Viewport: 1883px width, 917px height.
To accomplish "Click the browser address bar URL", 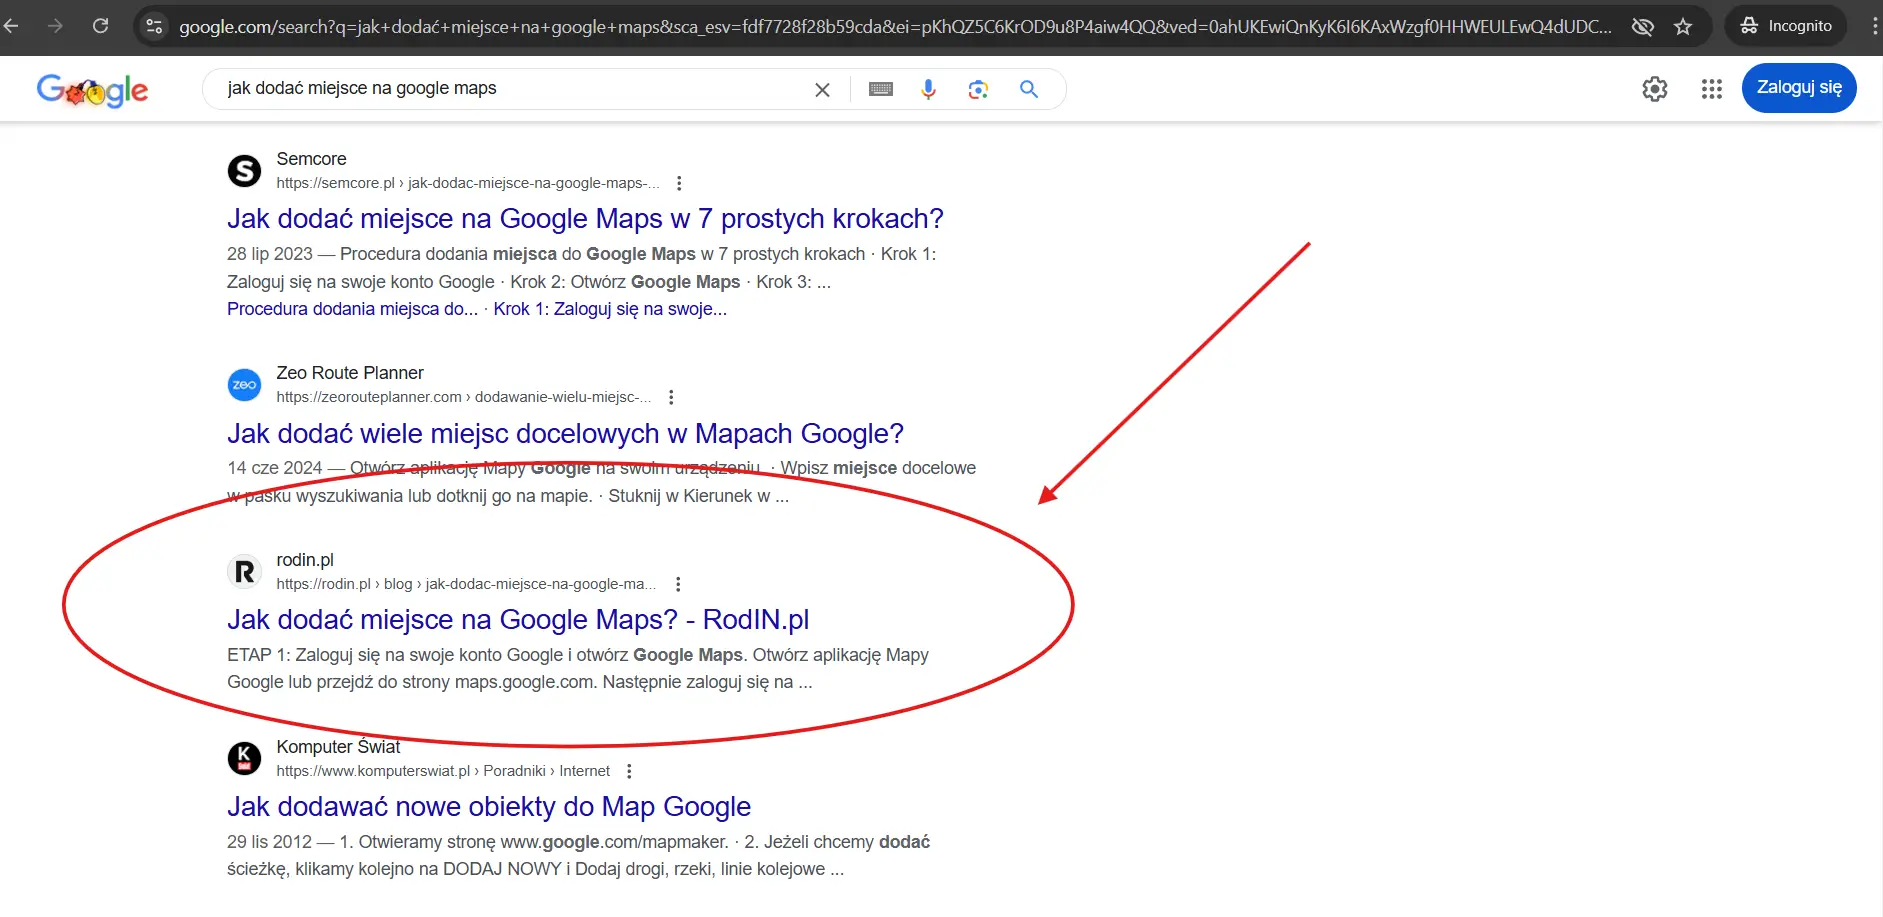I will tap(895, 27).
